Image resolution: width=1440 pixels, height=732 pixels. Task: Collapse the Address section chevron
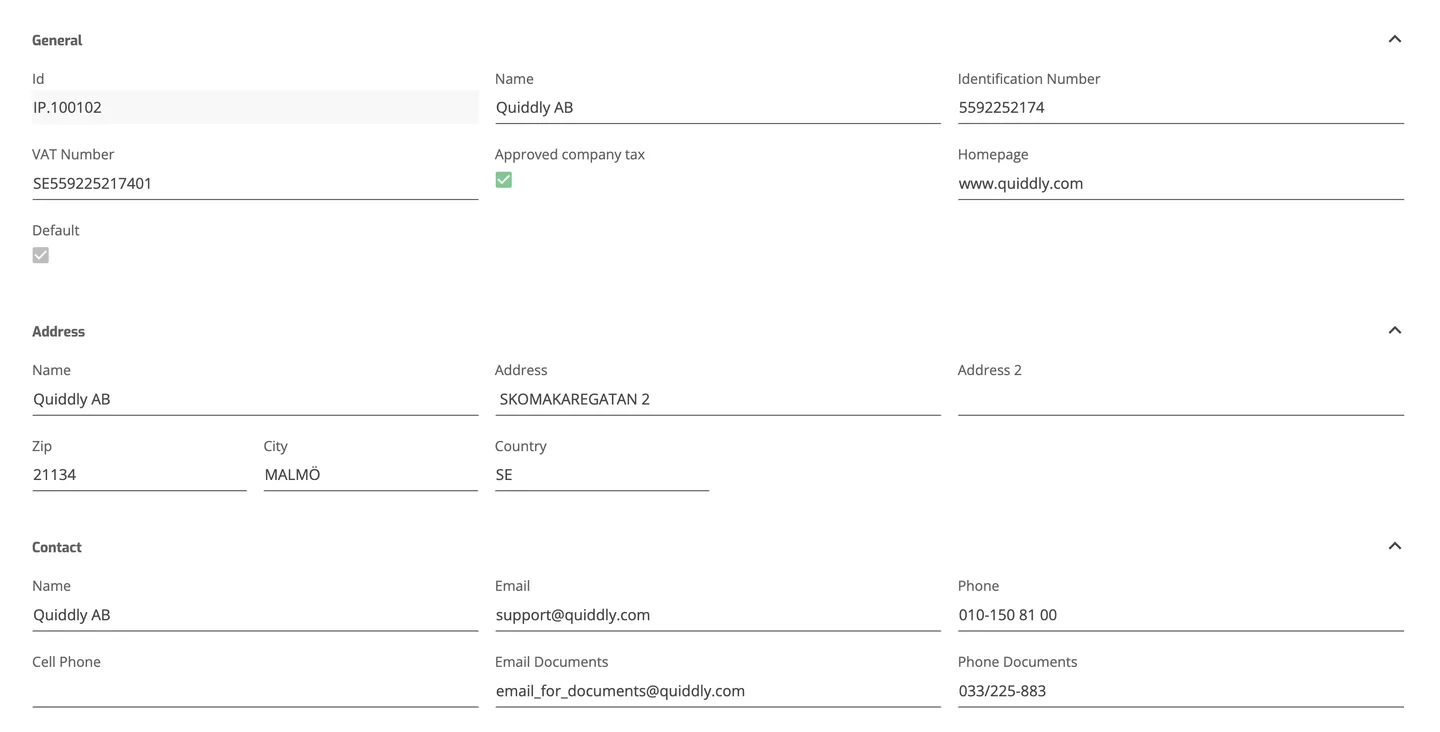(1394, 330)
